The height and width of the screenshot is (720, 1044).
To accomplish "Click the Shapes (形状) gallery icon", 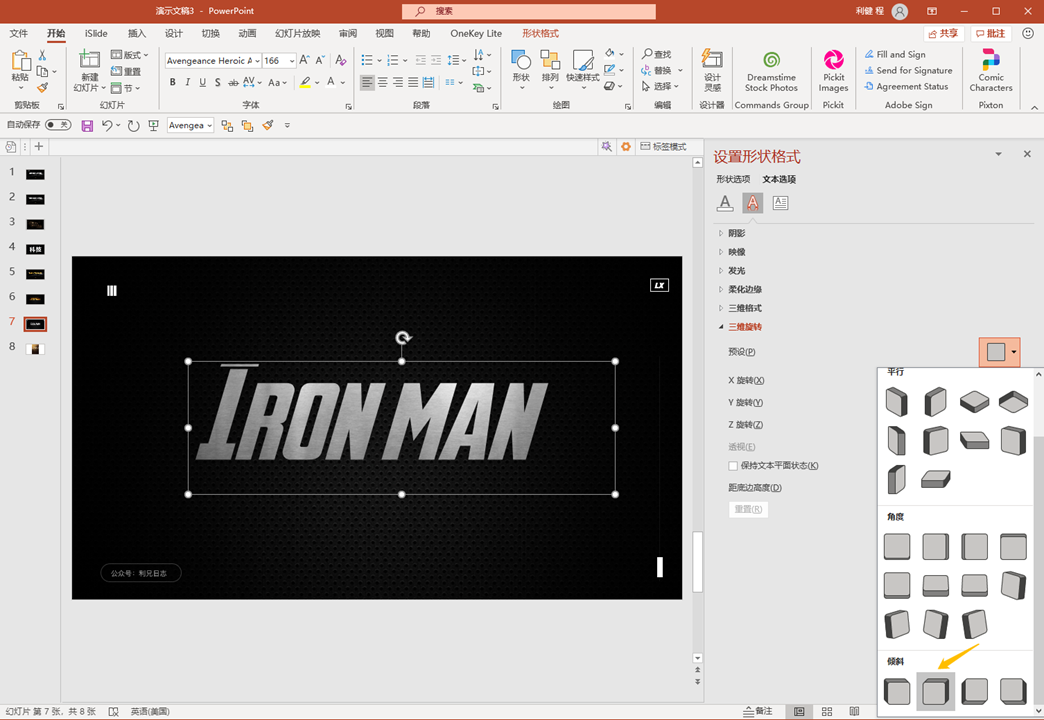I will coord(521,61).
